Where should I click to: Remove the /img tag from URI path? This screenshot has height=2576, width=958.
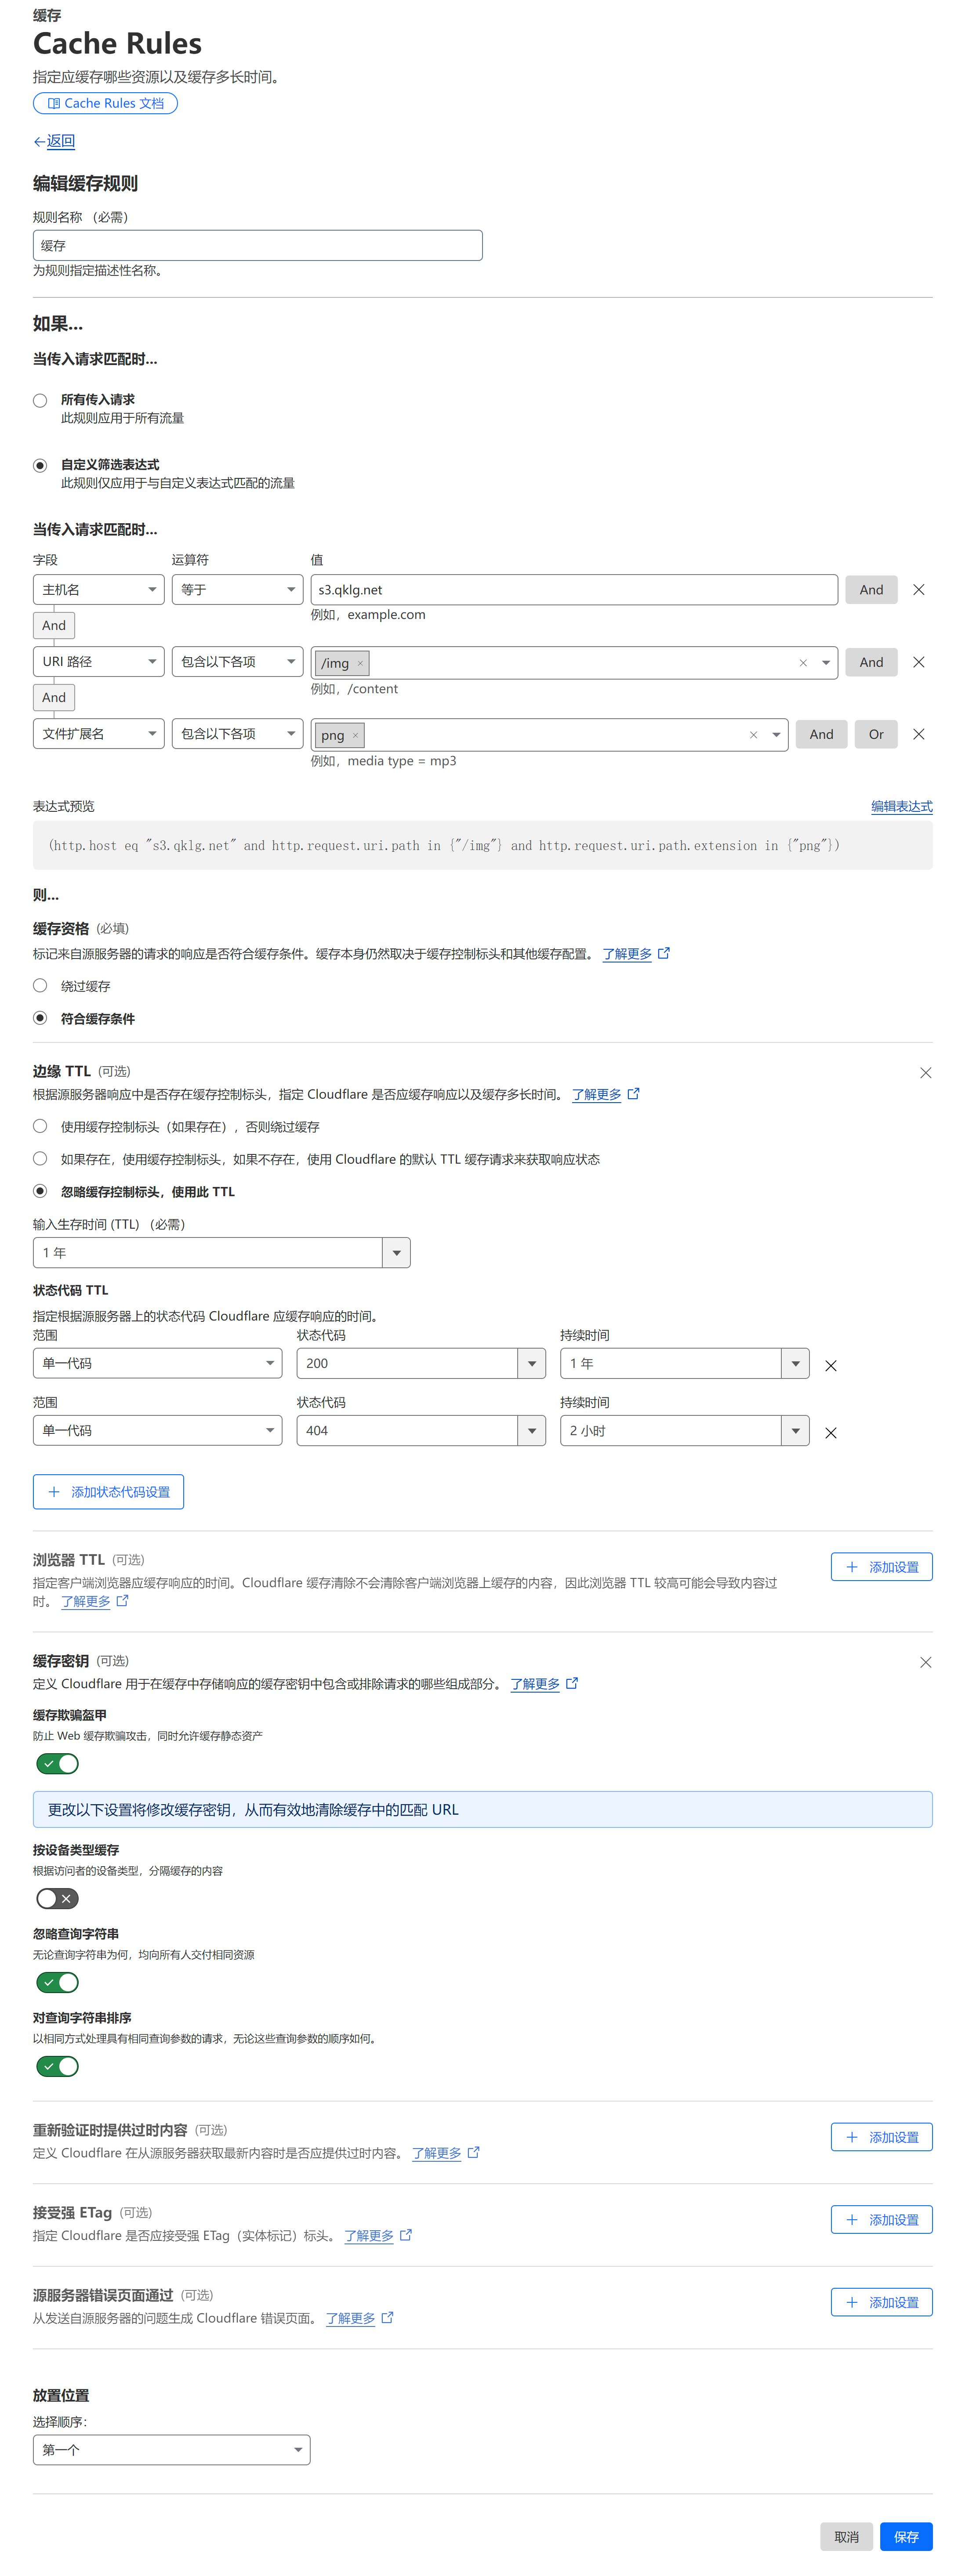pyautogui.click(x=360, y=663)
